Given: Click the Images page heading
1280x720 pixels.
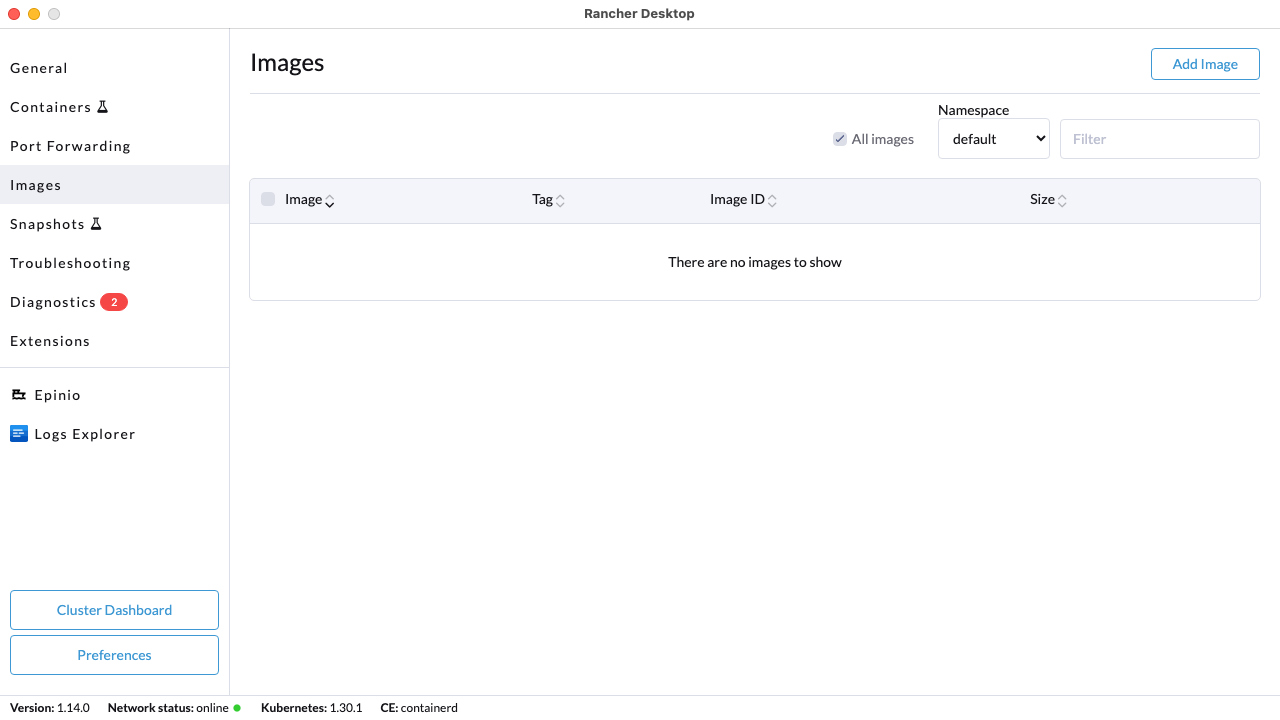Looking at the screenshot, I should coord(287,63).
